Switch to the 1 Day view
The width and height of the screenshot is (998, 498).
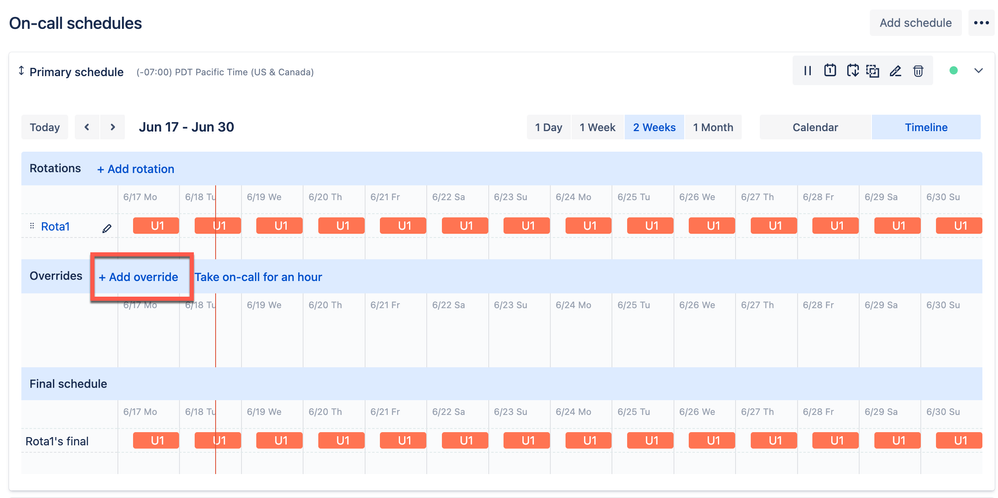(x=549, y=127)
